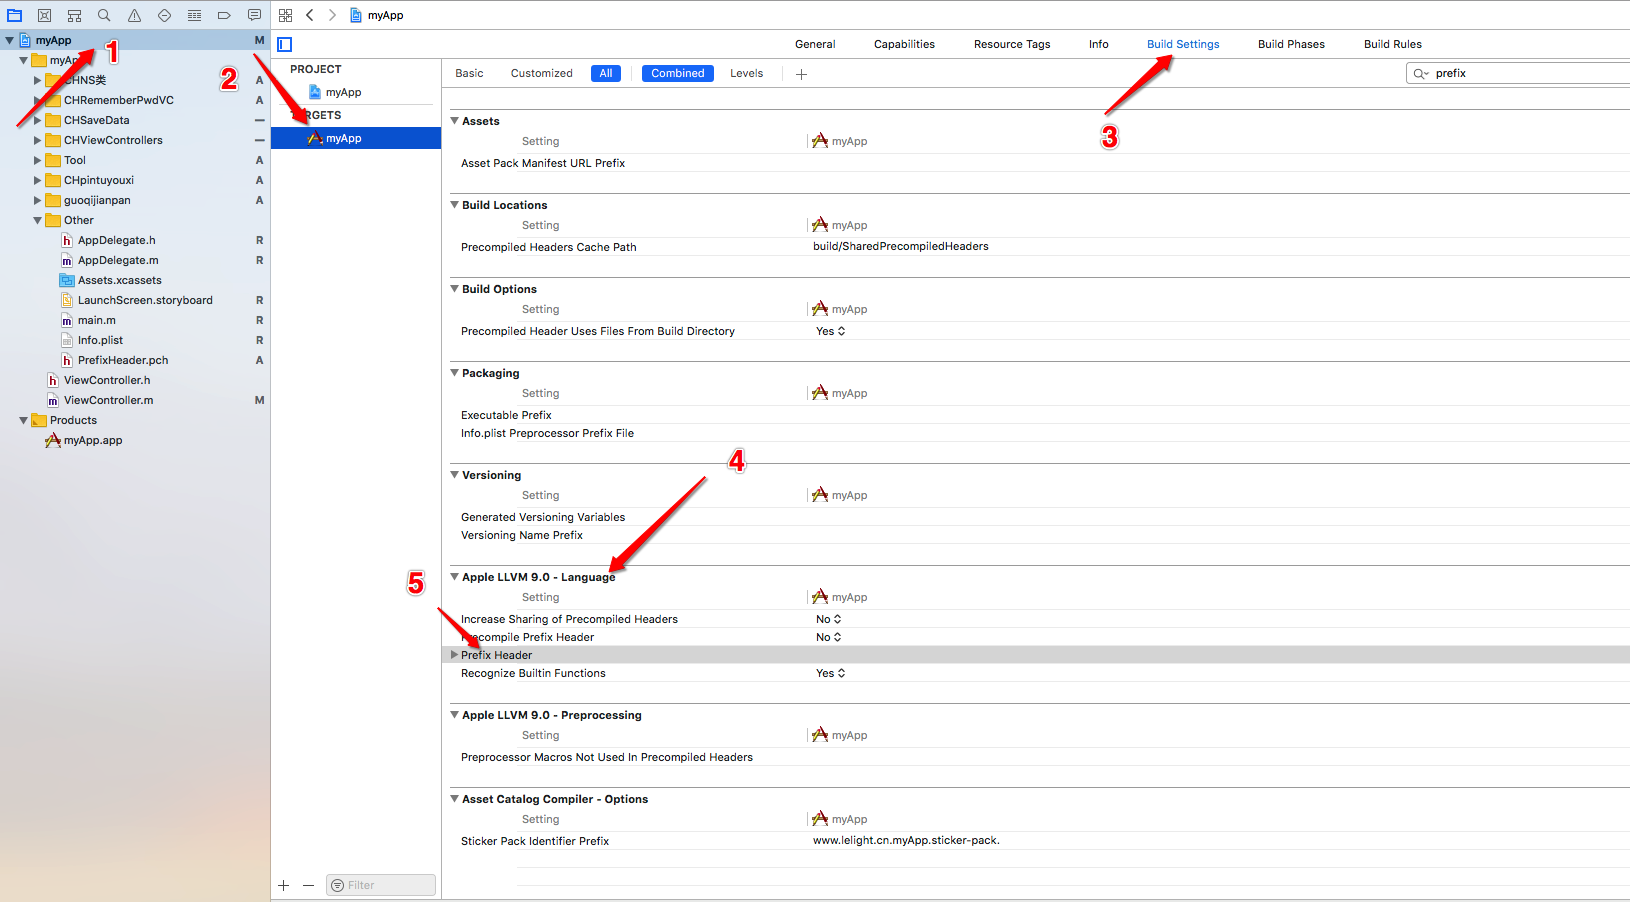Open the Info tab
Screen dimensions: 1630x902
click(x=1098, y=44)
